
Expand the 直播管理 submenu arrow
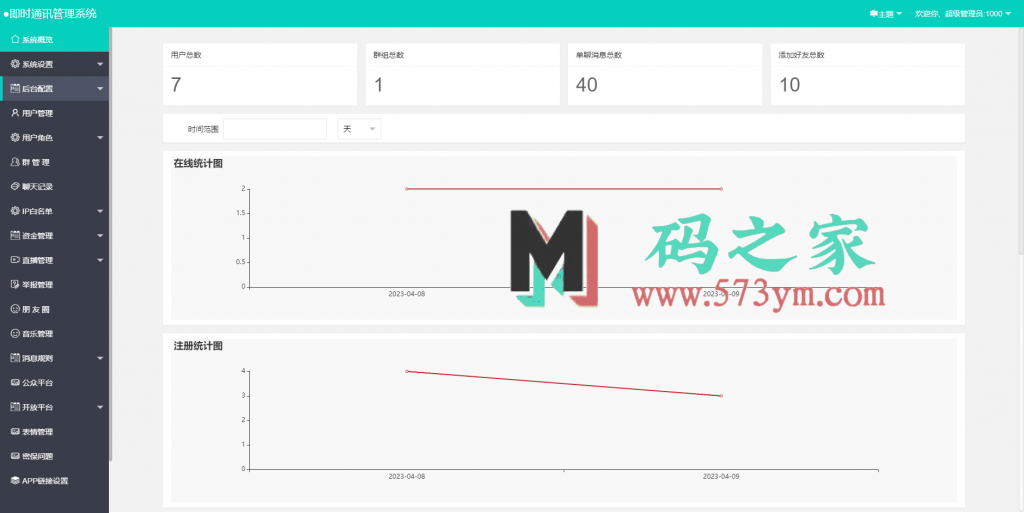point(100,260)
